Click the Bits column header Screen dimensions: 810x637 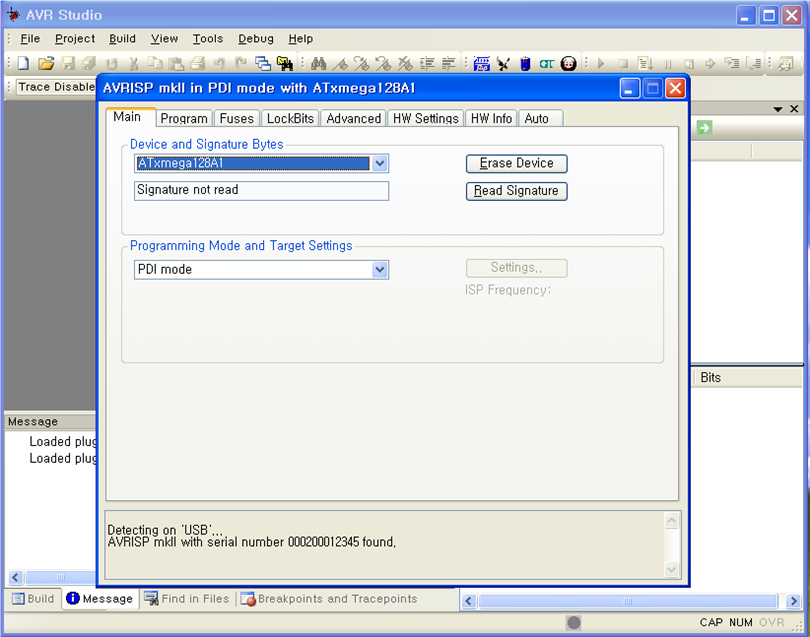(746, 378)
